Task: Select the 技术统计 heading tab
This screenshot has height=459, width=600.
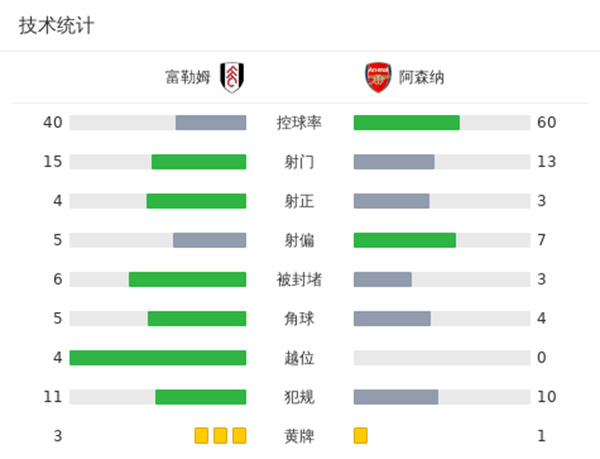Action: tap(56, 26)
